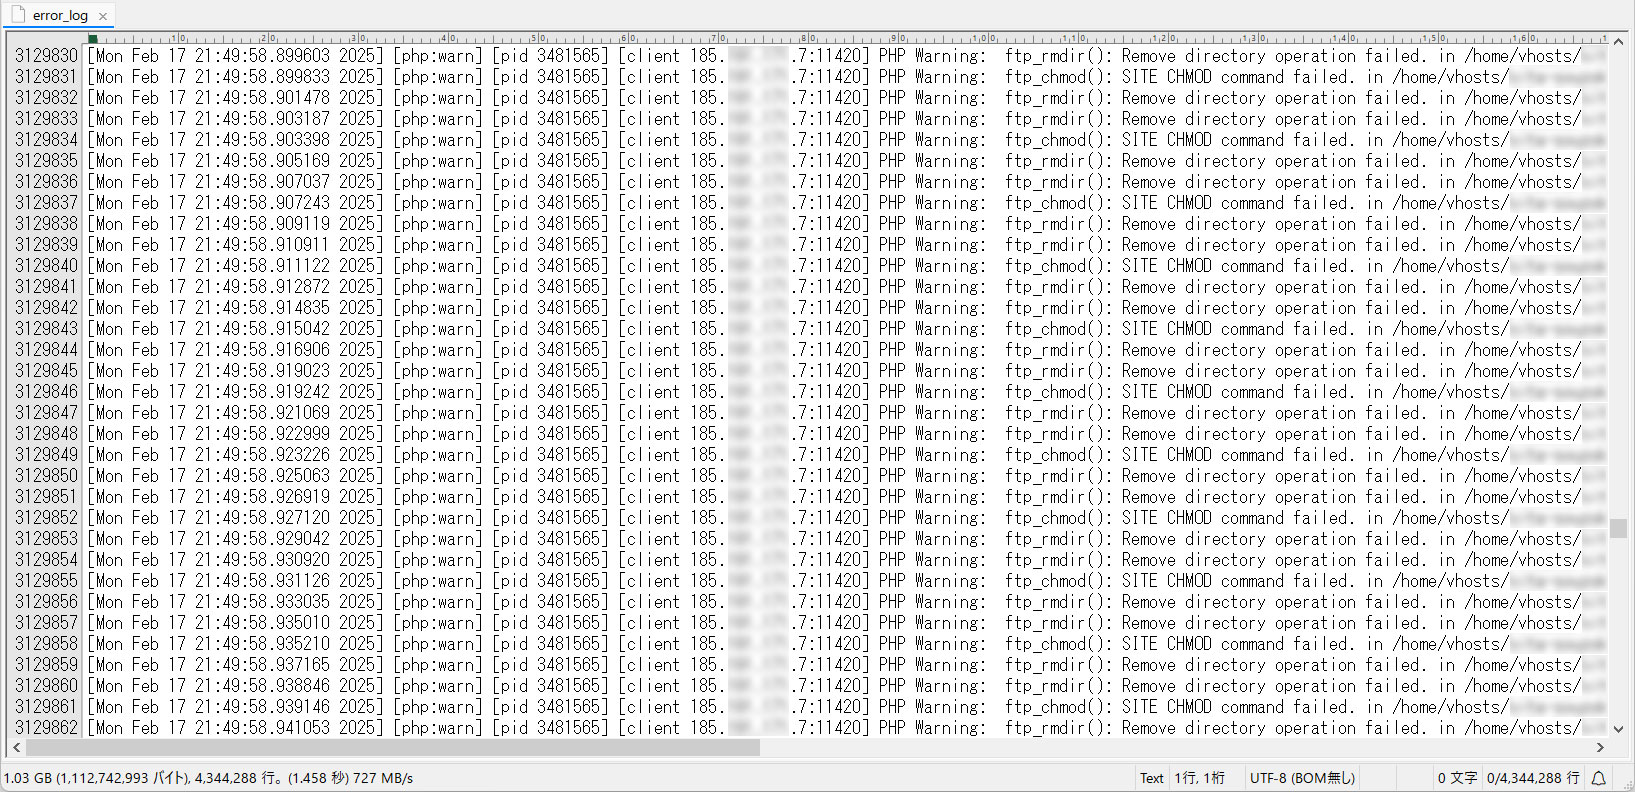Click the window resize grip in corner
Viewport: 1635px width, 792px height.
[1626, 784]
